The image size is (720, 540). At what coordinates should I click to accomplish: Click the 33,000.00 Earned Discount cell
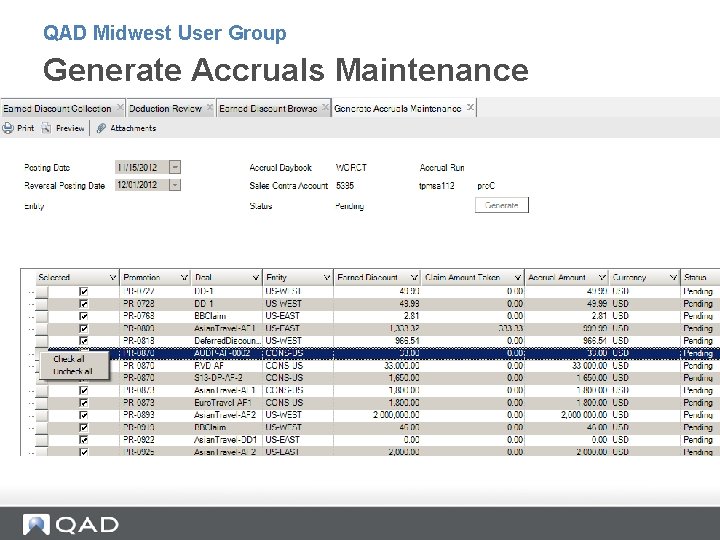pyautogui.click(x=377, y=366)
